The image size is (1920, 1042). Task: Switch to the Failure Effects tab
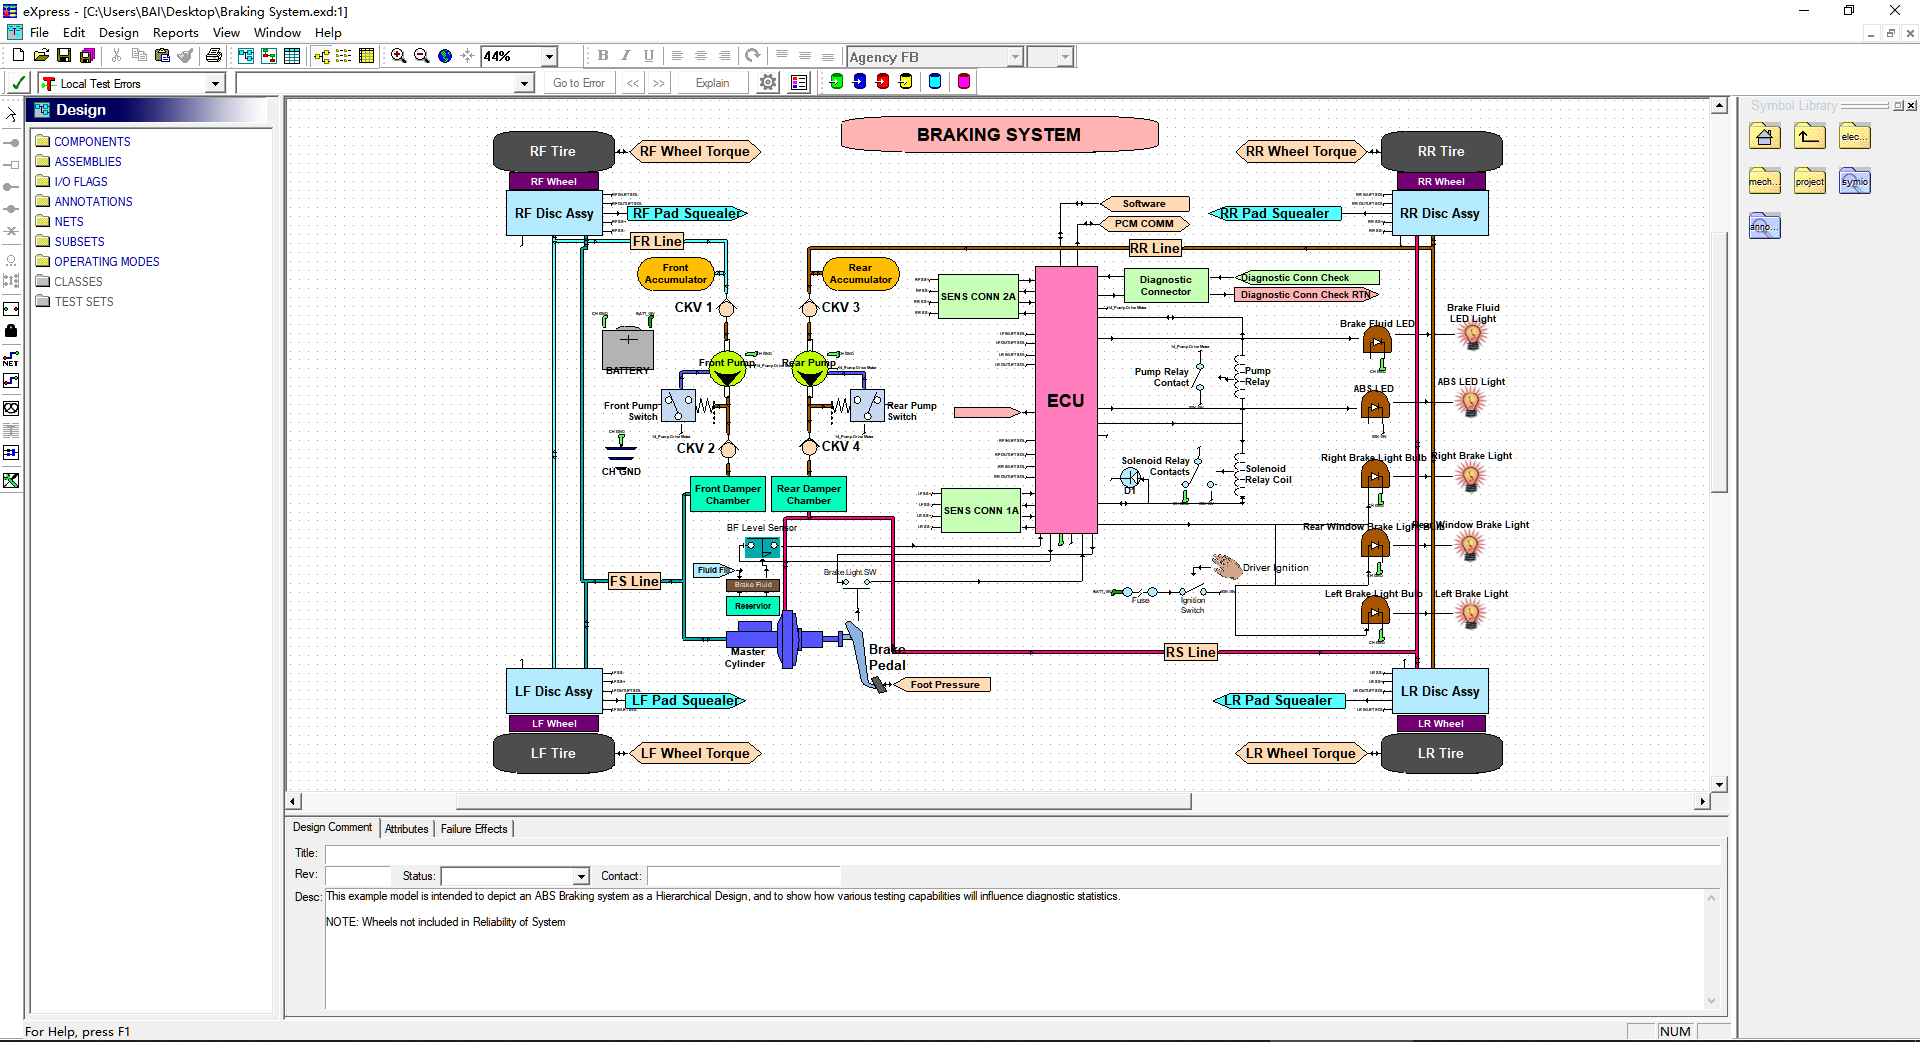click(474, 829)
